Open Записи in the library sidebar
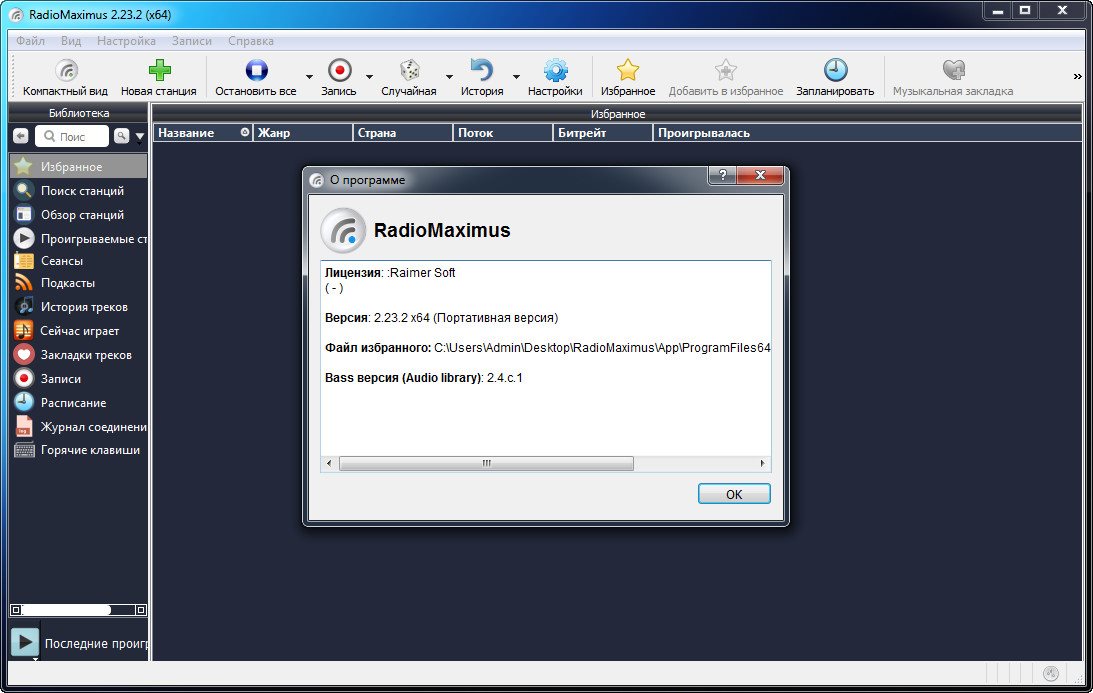 (79, 379)
